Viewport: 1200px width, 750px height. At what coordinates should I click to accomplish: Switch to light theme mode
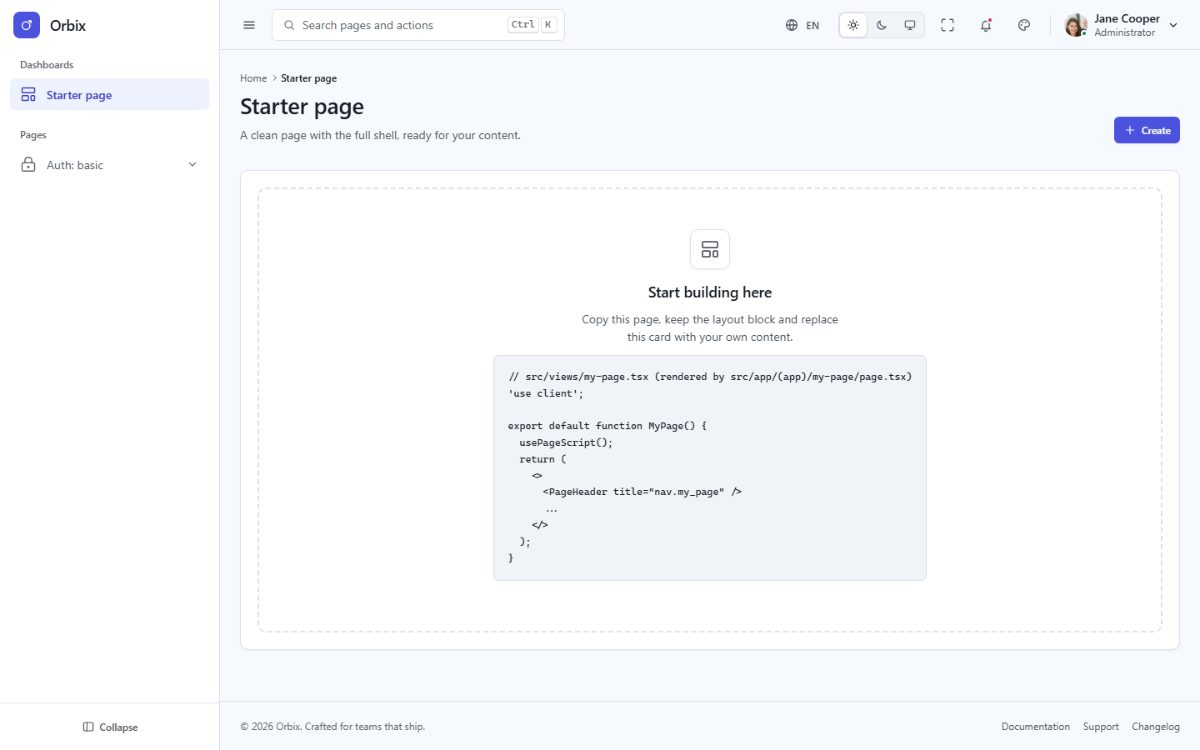pyautogui.click(x=853, y=25)
